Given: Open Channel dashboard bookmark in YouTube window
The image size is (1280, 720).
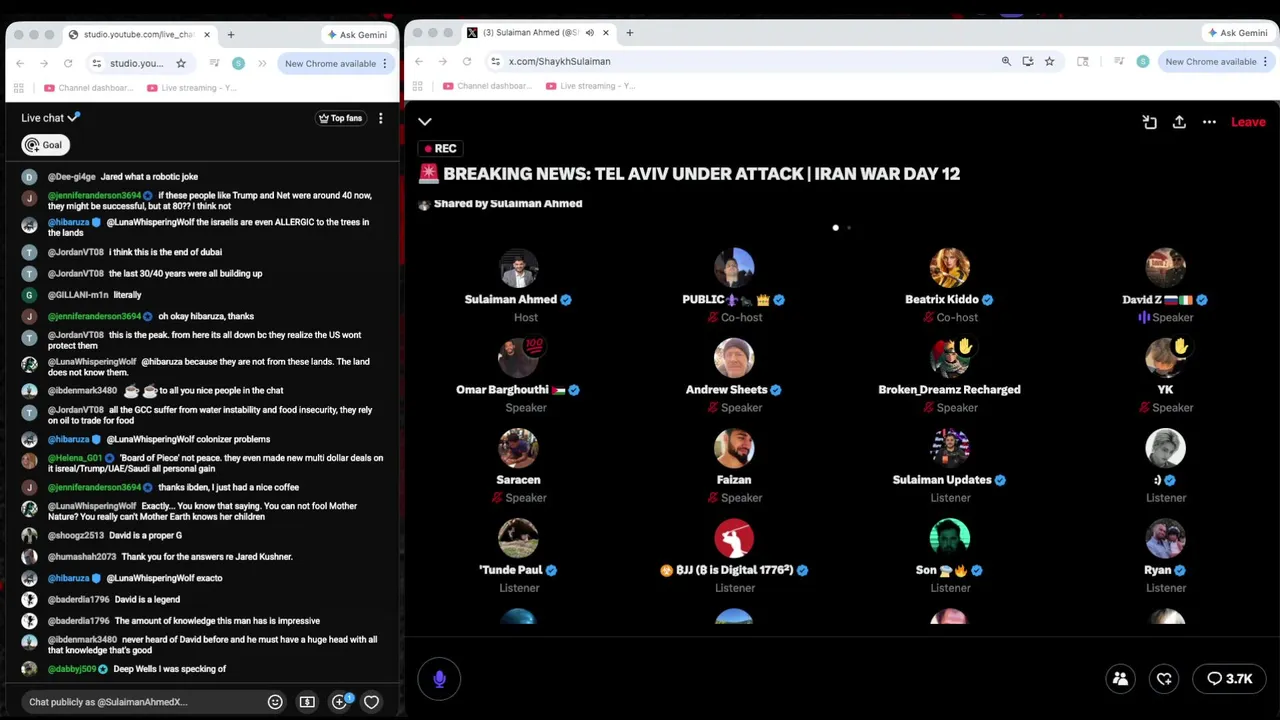Looking at the screenshot, I should 89,88.
